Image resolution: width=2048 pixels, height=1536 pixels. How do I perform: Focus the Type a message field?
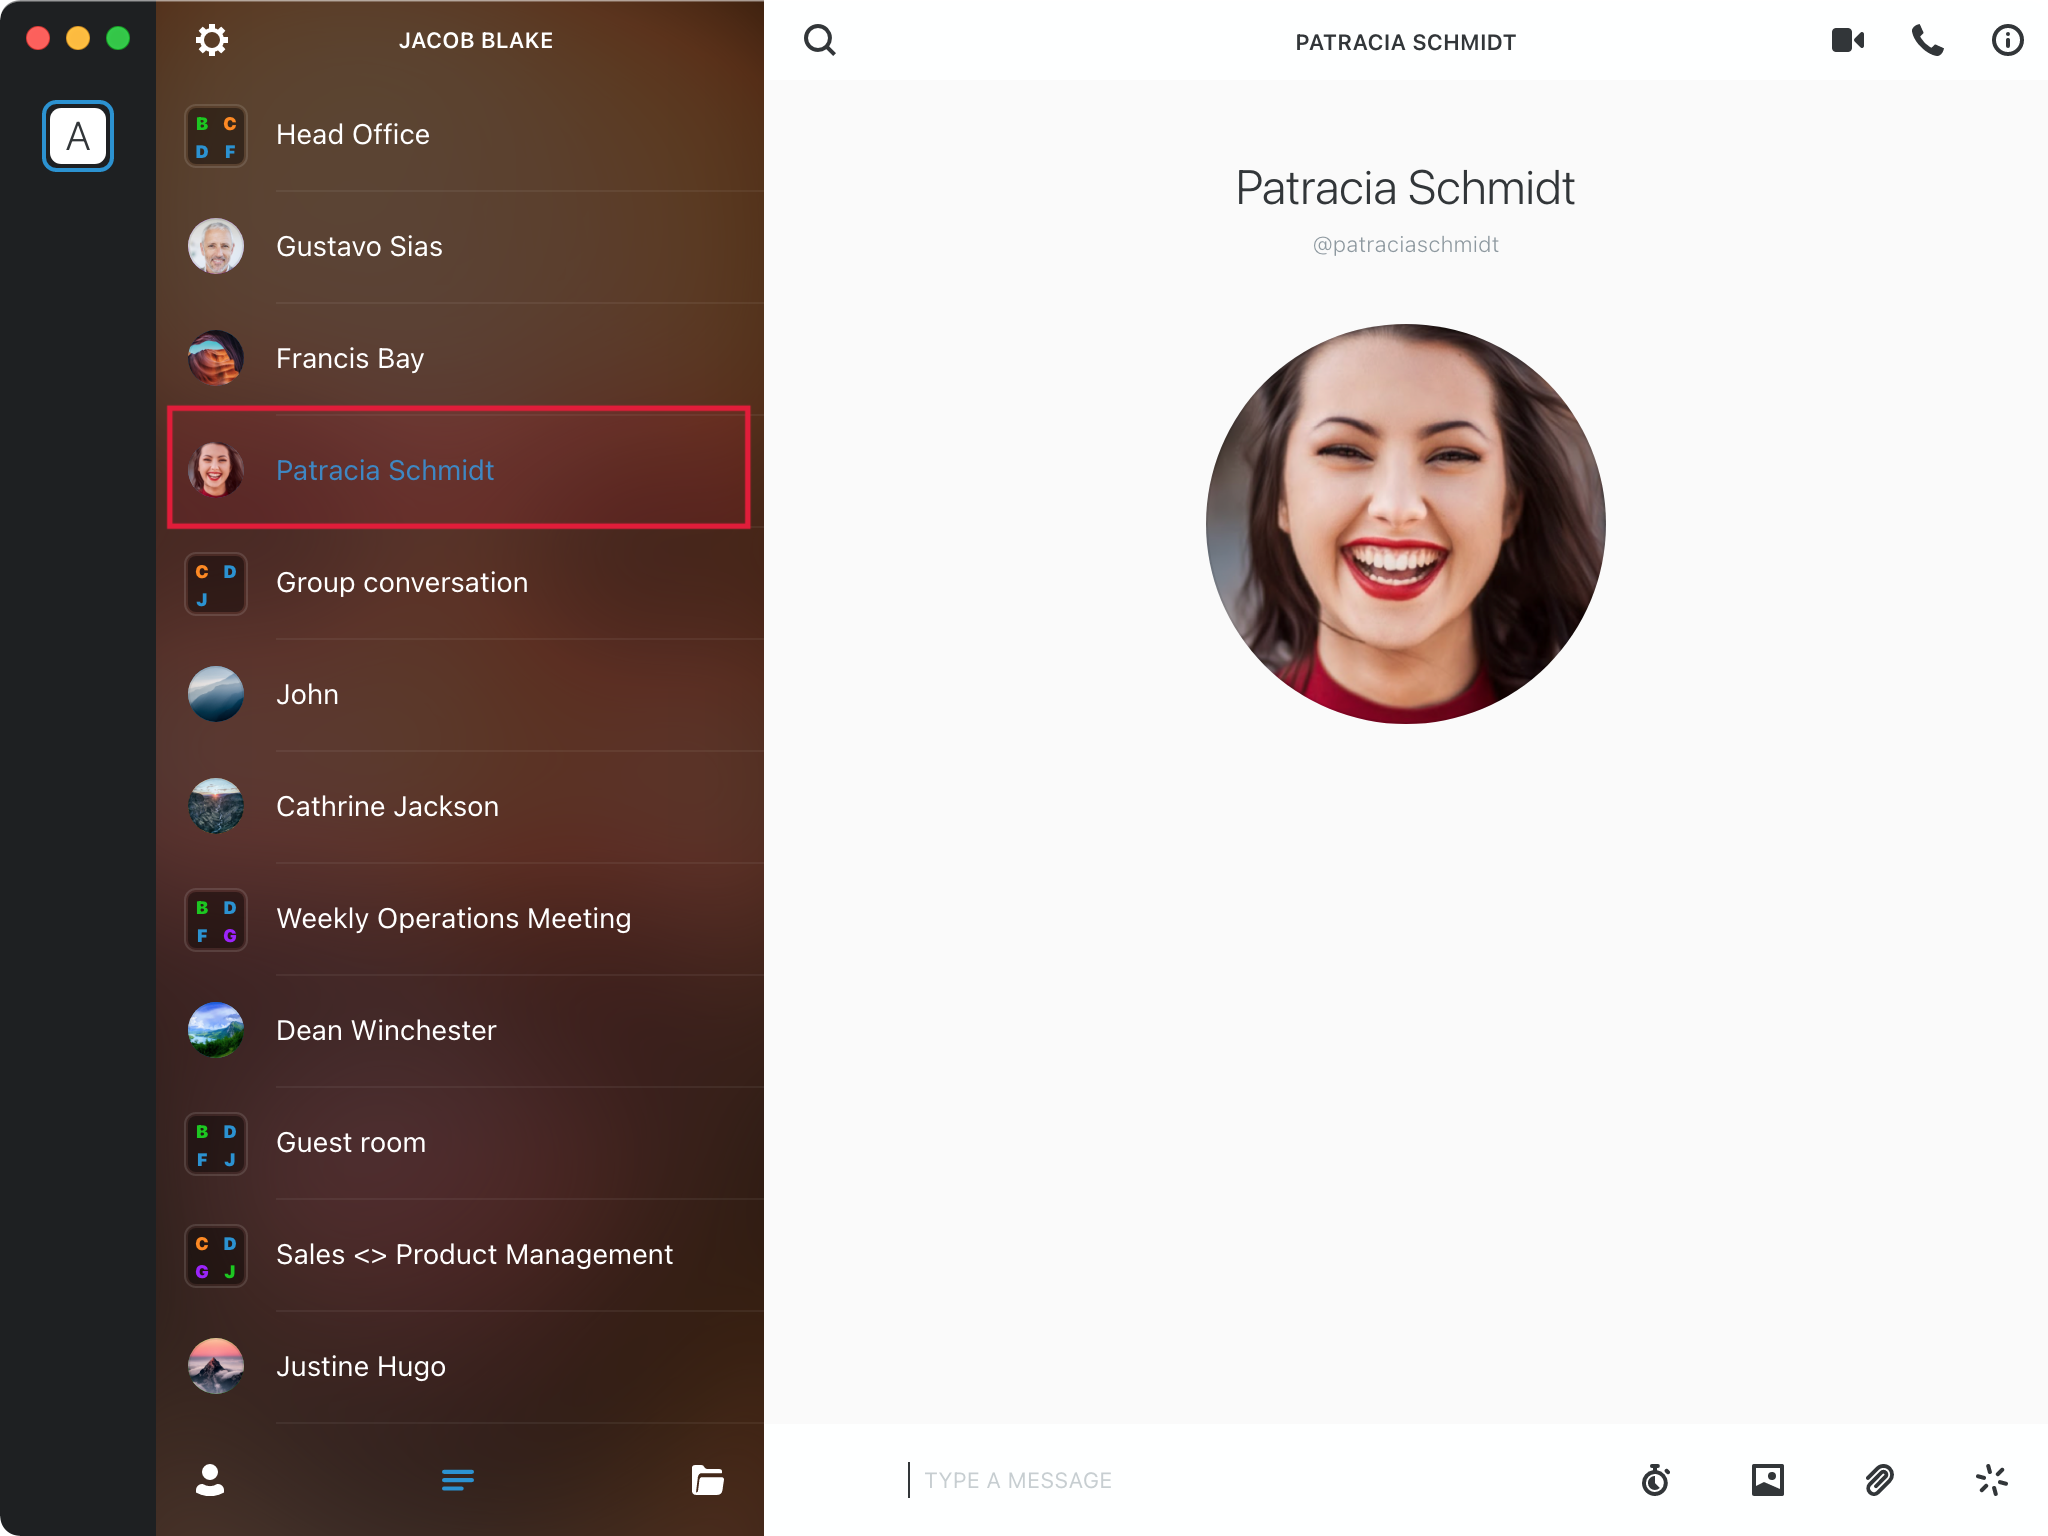pos(1250,1480)
